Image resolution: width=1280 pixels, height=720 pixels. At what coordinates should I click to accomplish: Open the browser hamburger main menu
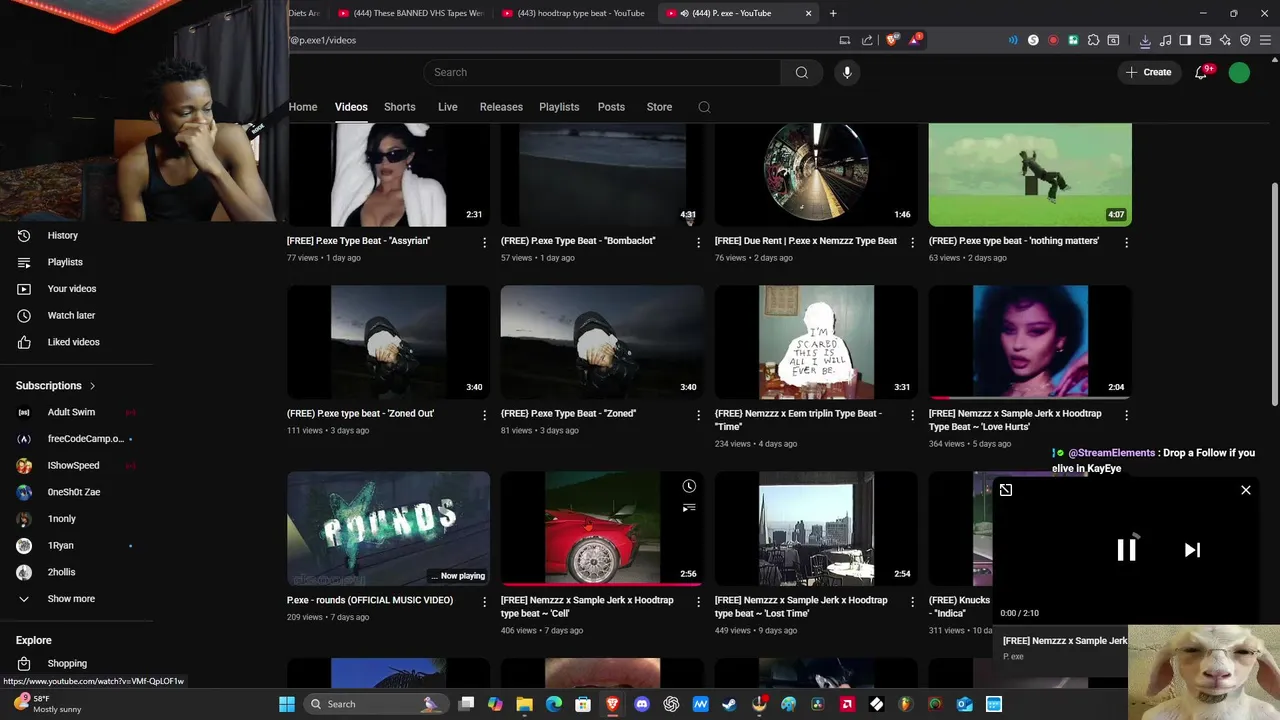point(1265,40)
